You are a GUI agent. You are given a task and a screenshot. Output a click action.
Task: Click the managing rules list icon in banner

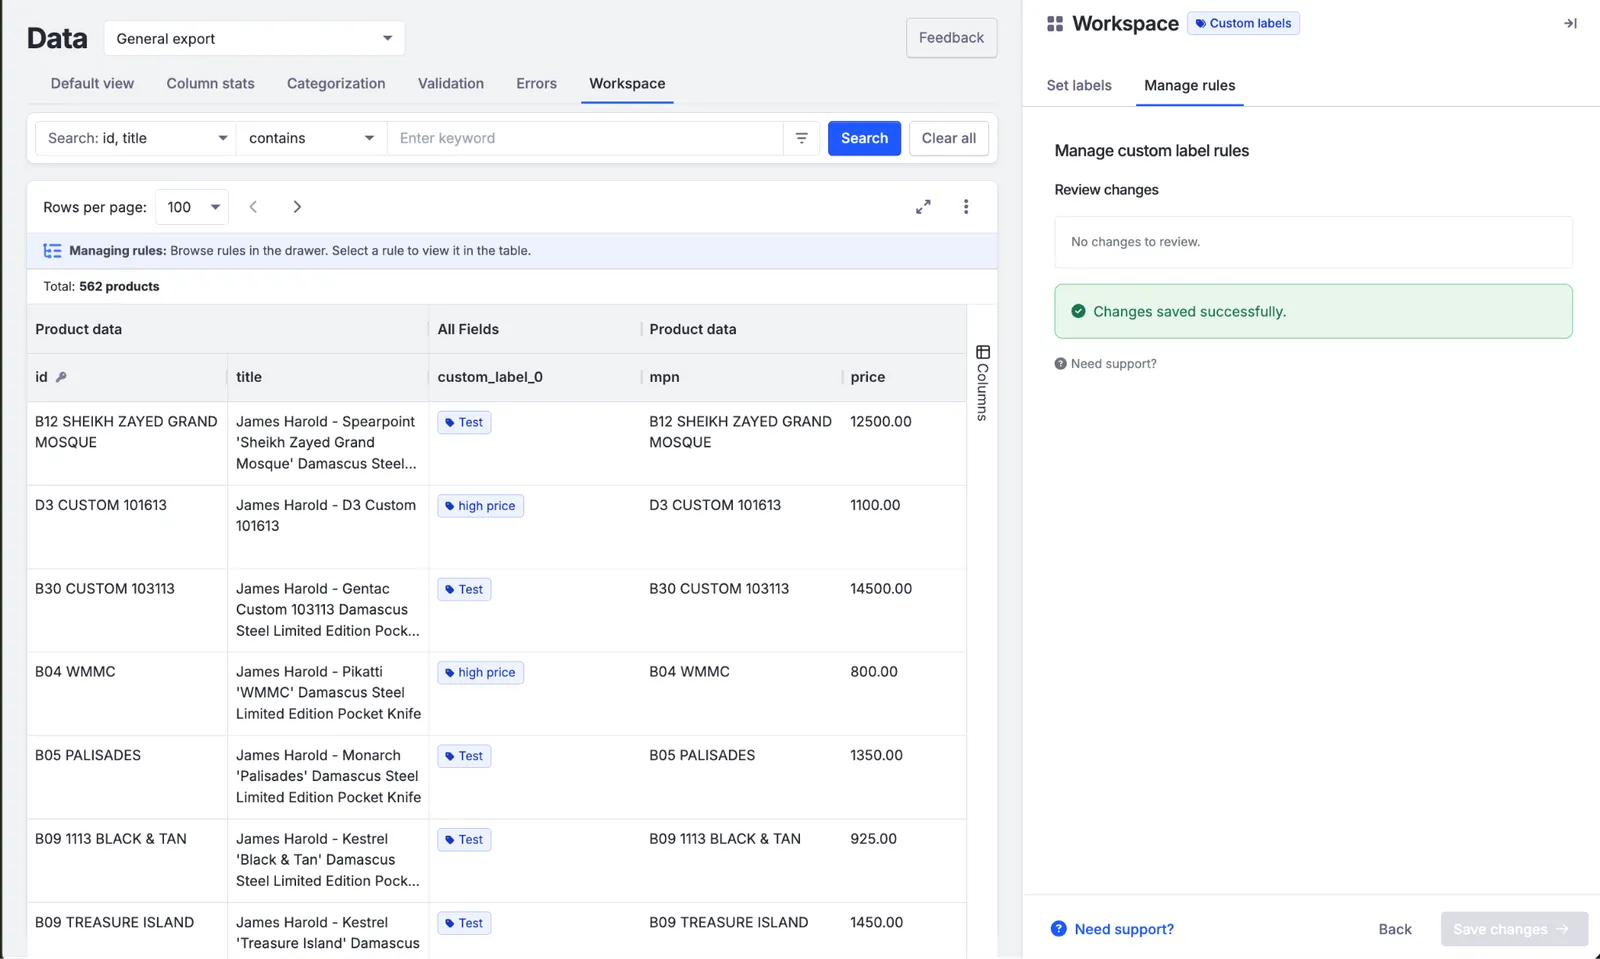coord(52,251)
